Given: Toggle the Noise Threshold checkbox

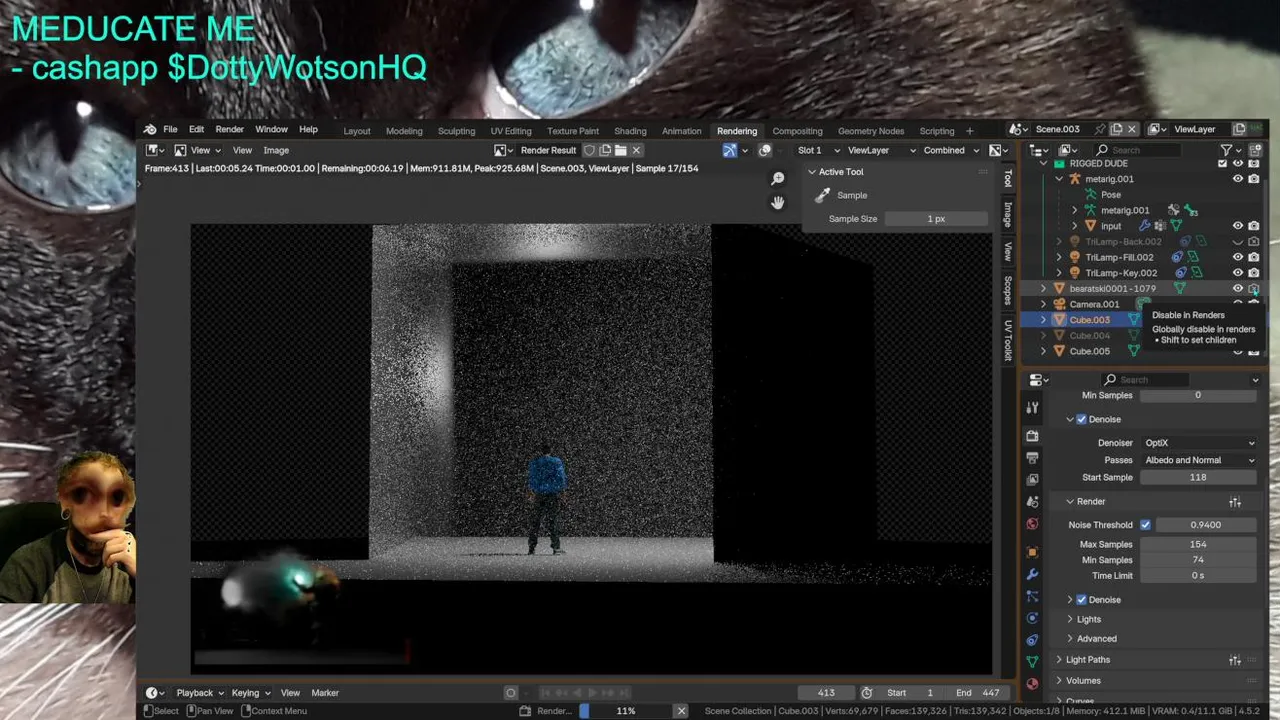Looking at the screenshot, I should point(1146,525).
